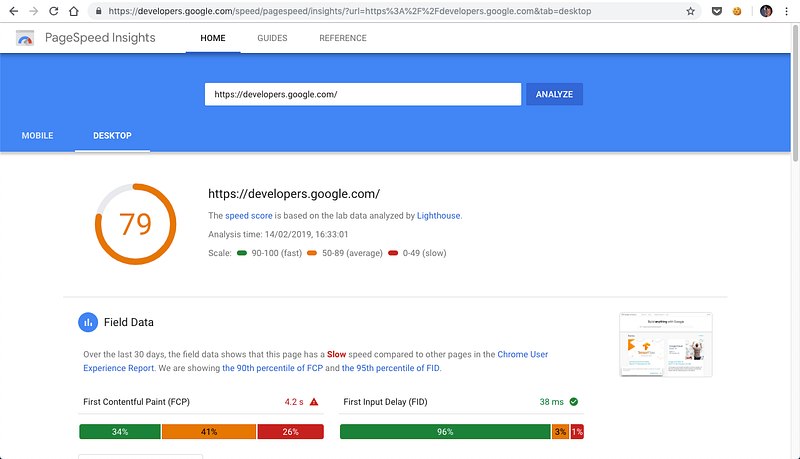The height and width of the screenshot is (459, 800).
Task: Click the FID red 1% bar segment
Action: (577, 431)
